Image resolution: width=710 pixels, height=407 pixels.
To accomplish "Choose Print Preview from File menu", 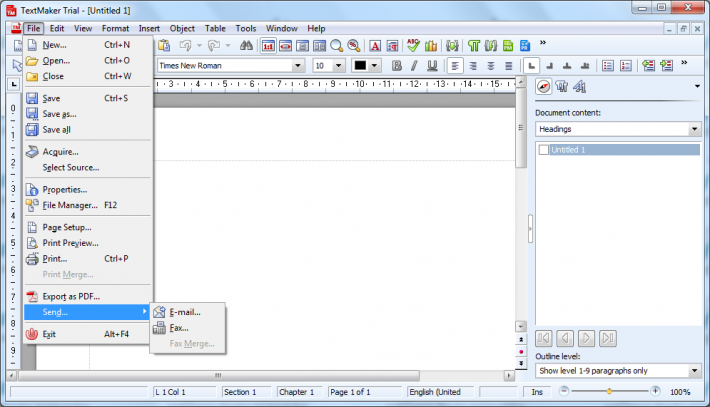I will point(88,243).
